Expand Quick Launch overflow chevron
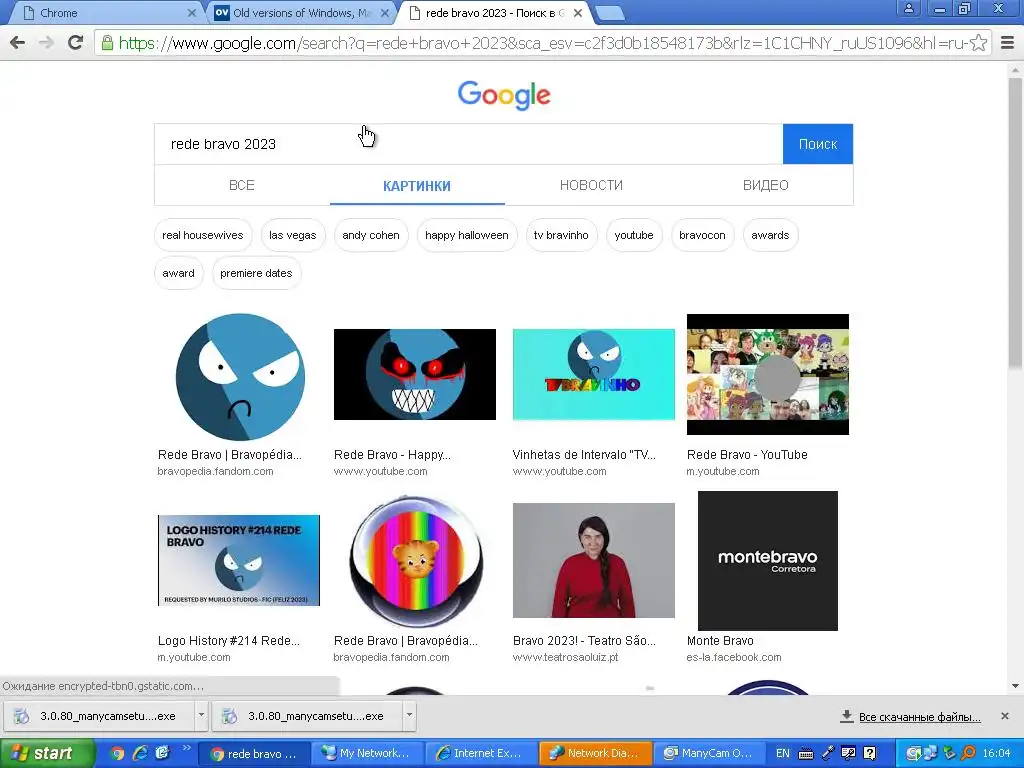Screen dimensions: 1024x768 [186, 748]
